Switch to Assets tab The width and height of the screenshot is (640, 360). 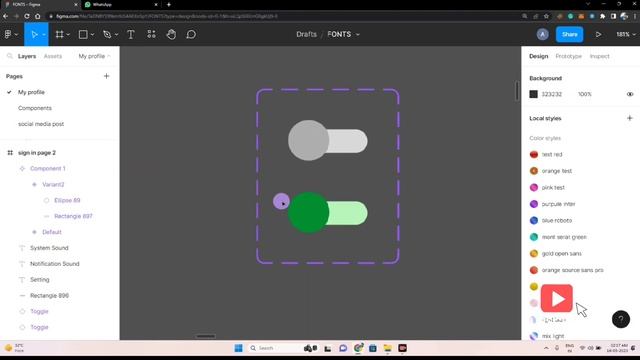pos(53,56)
